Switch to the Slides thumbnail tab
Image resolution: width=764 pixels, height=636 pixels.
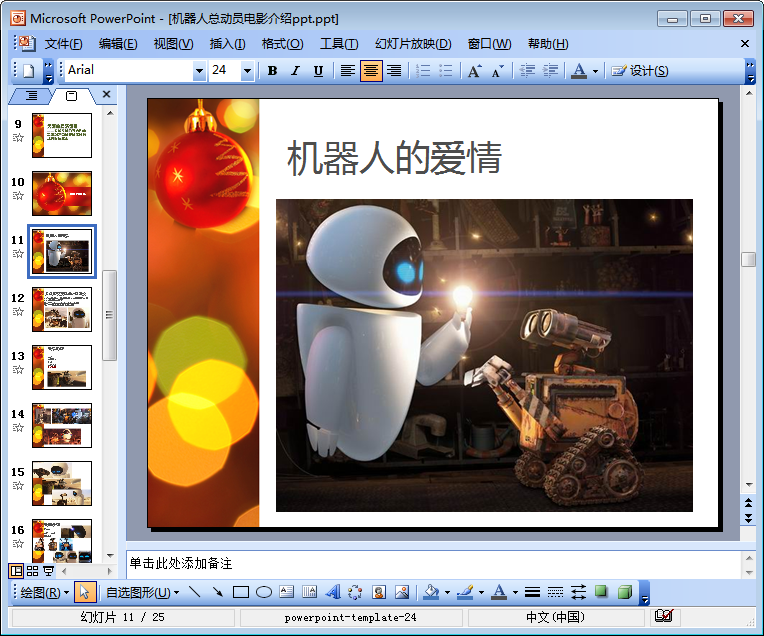click(71, 96)
